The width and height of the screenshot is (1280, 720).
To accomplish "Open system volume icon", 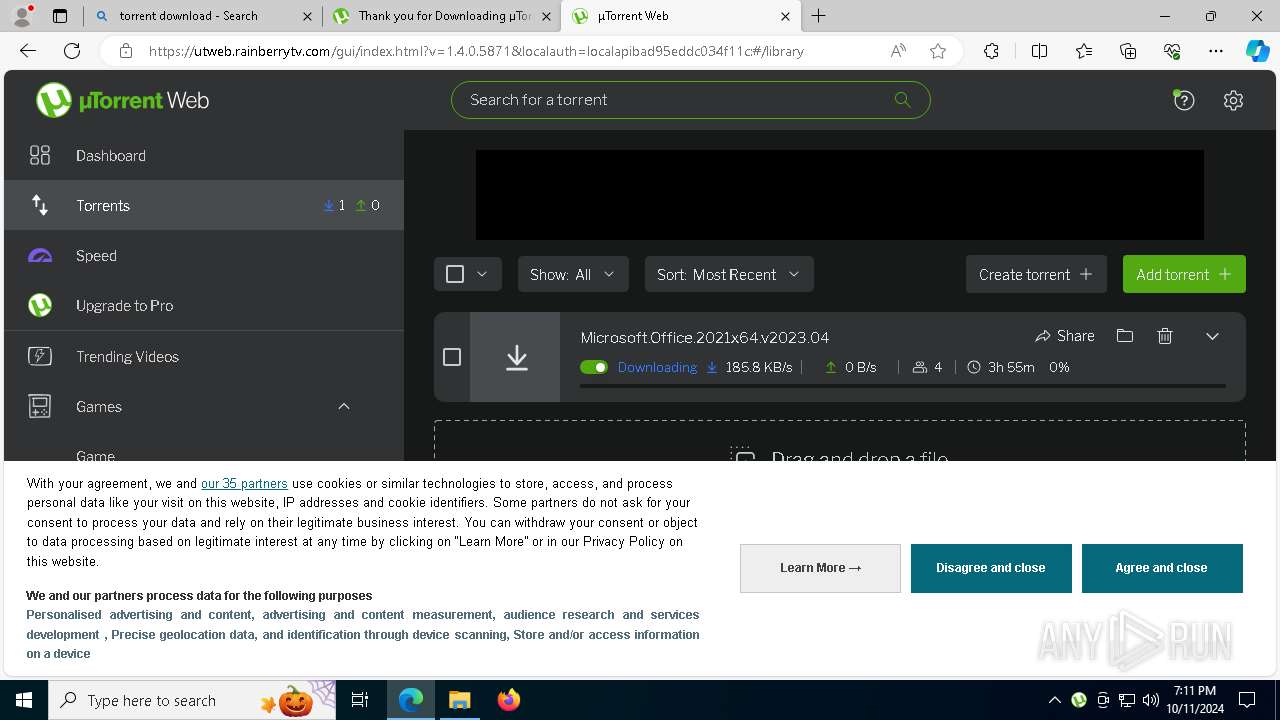I will (1151, 700).
